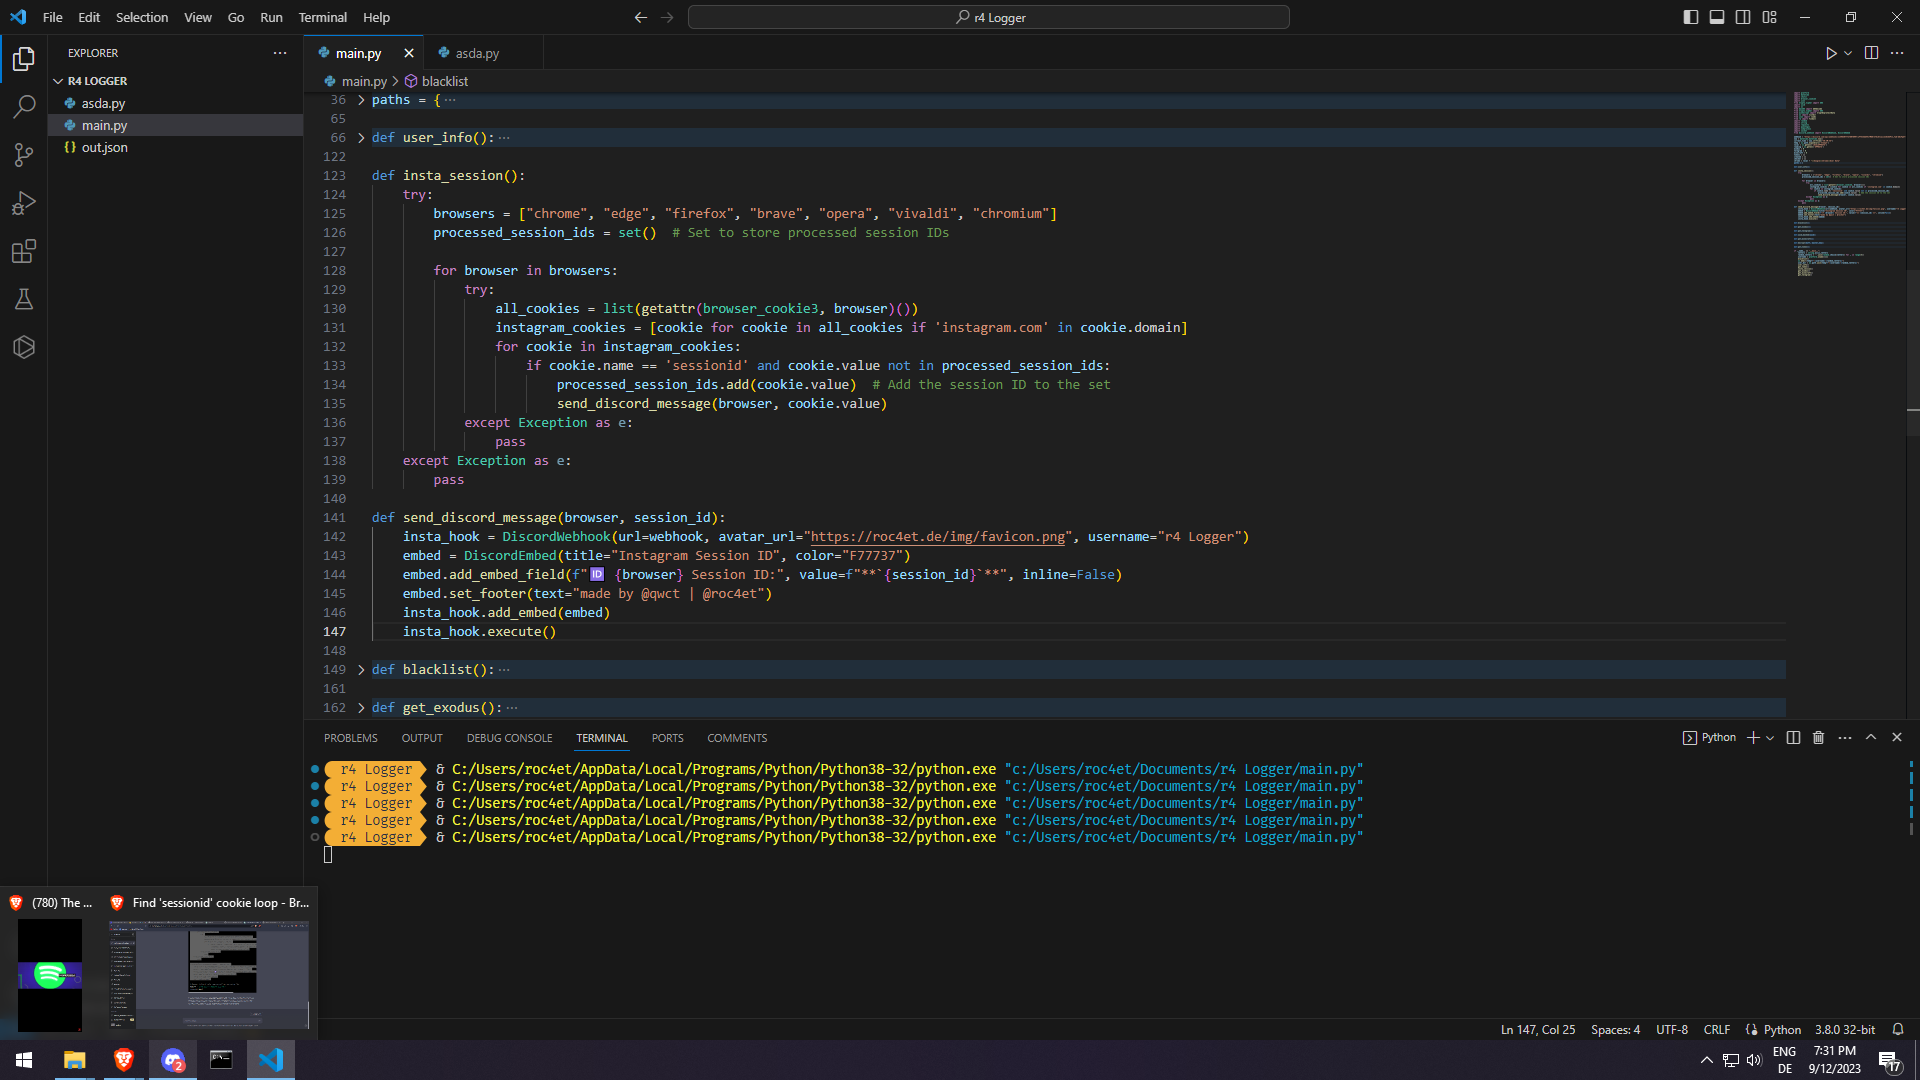Toggle the bottom panel layout button
The image size is (1920, 1080).
coord(1717,17)
